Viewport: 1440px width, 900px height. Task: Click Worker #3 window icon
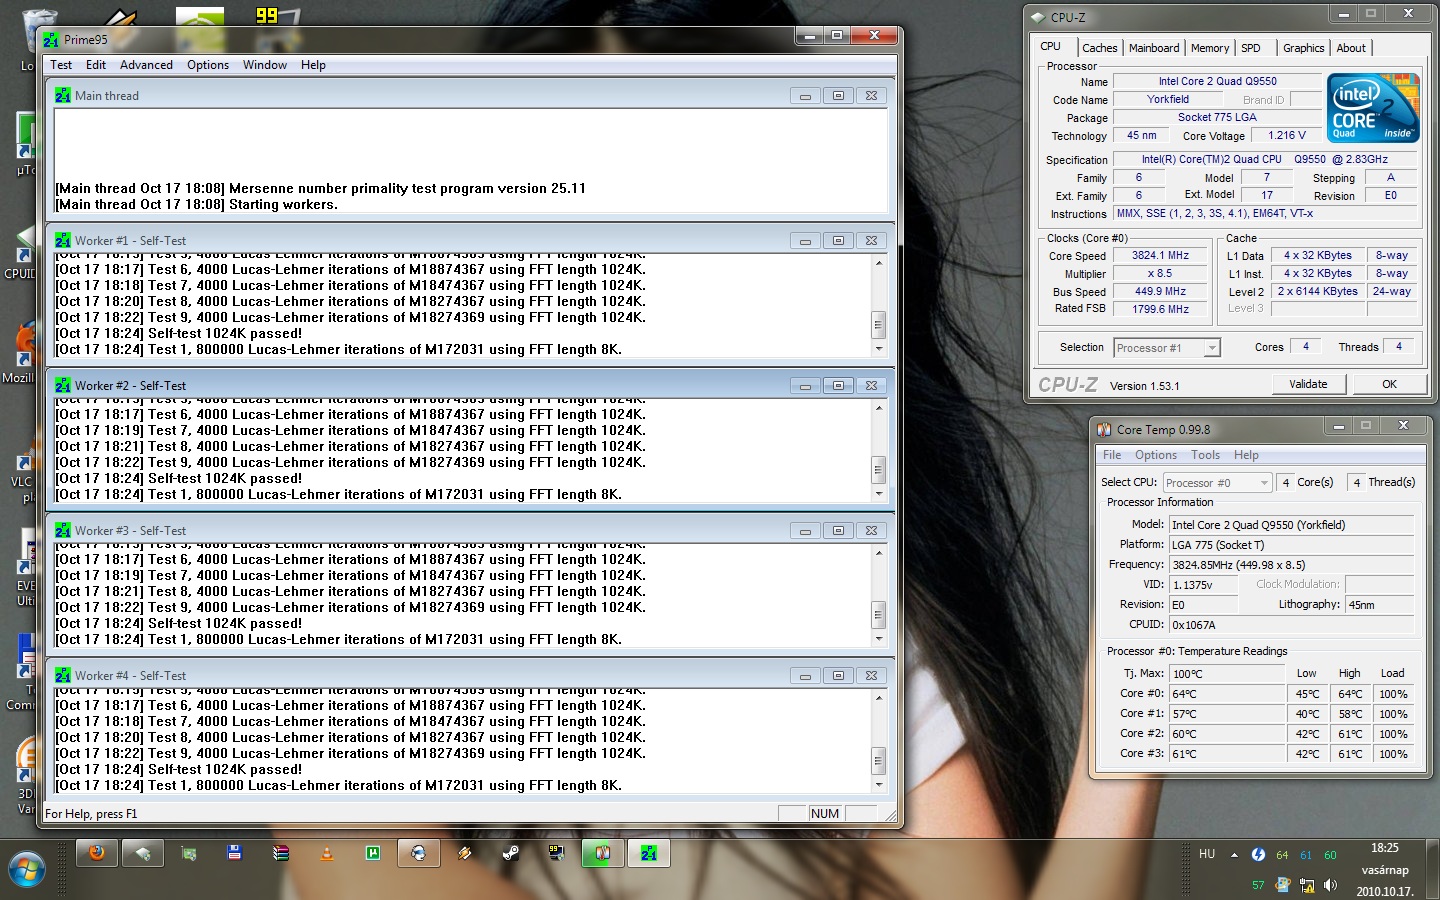63,530
